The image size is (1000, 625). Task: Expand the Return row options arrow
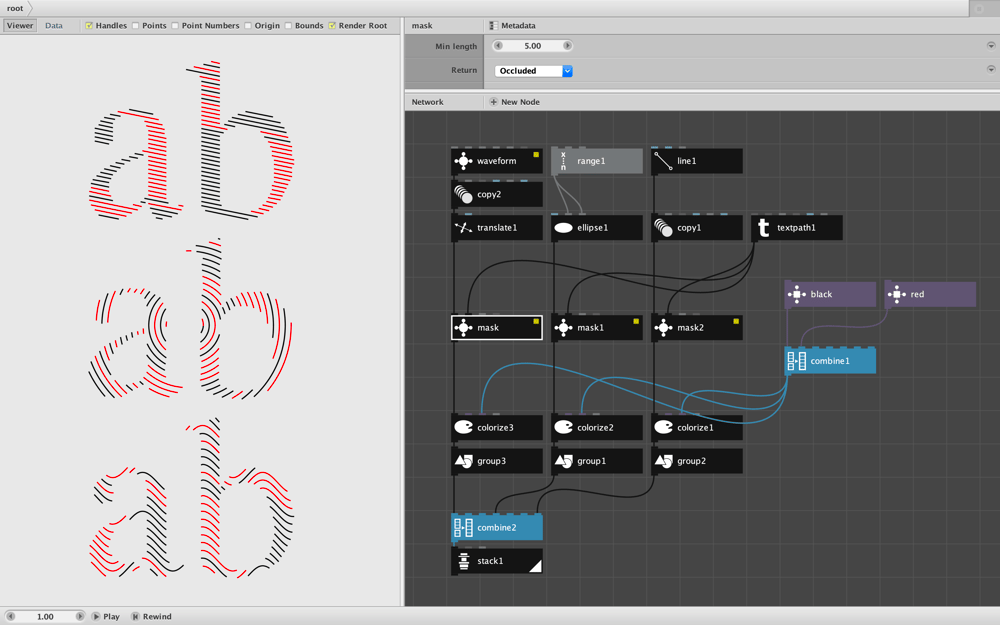tap(990, 70)
